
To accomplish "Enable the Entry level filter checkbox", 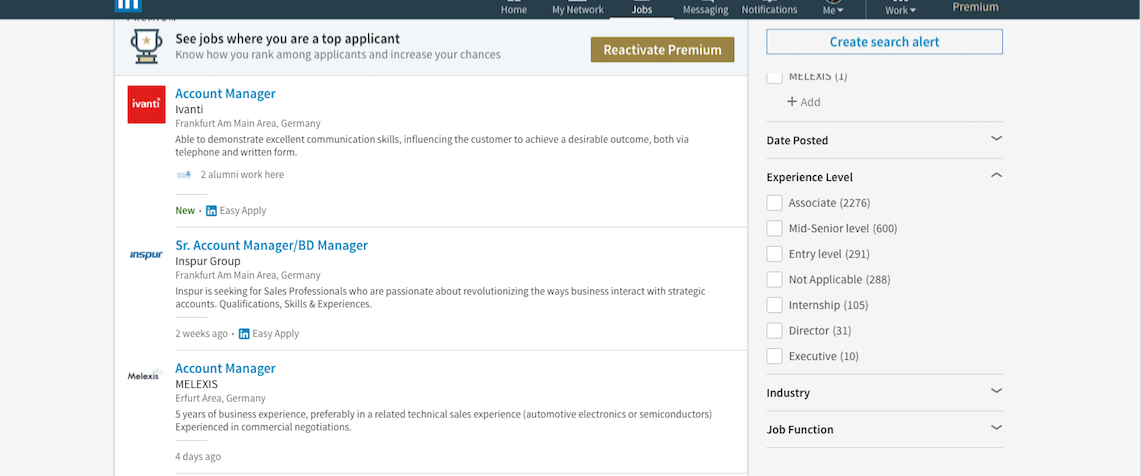I will pos(774,254).
